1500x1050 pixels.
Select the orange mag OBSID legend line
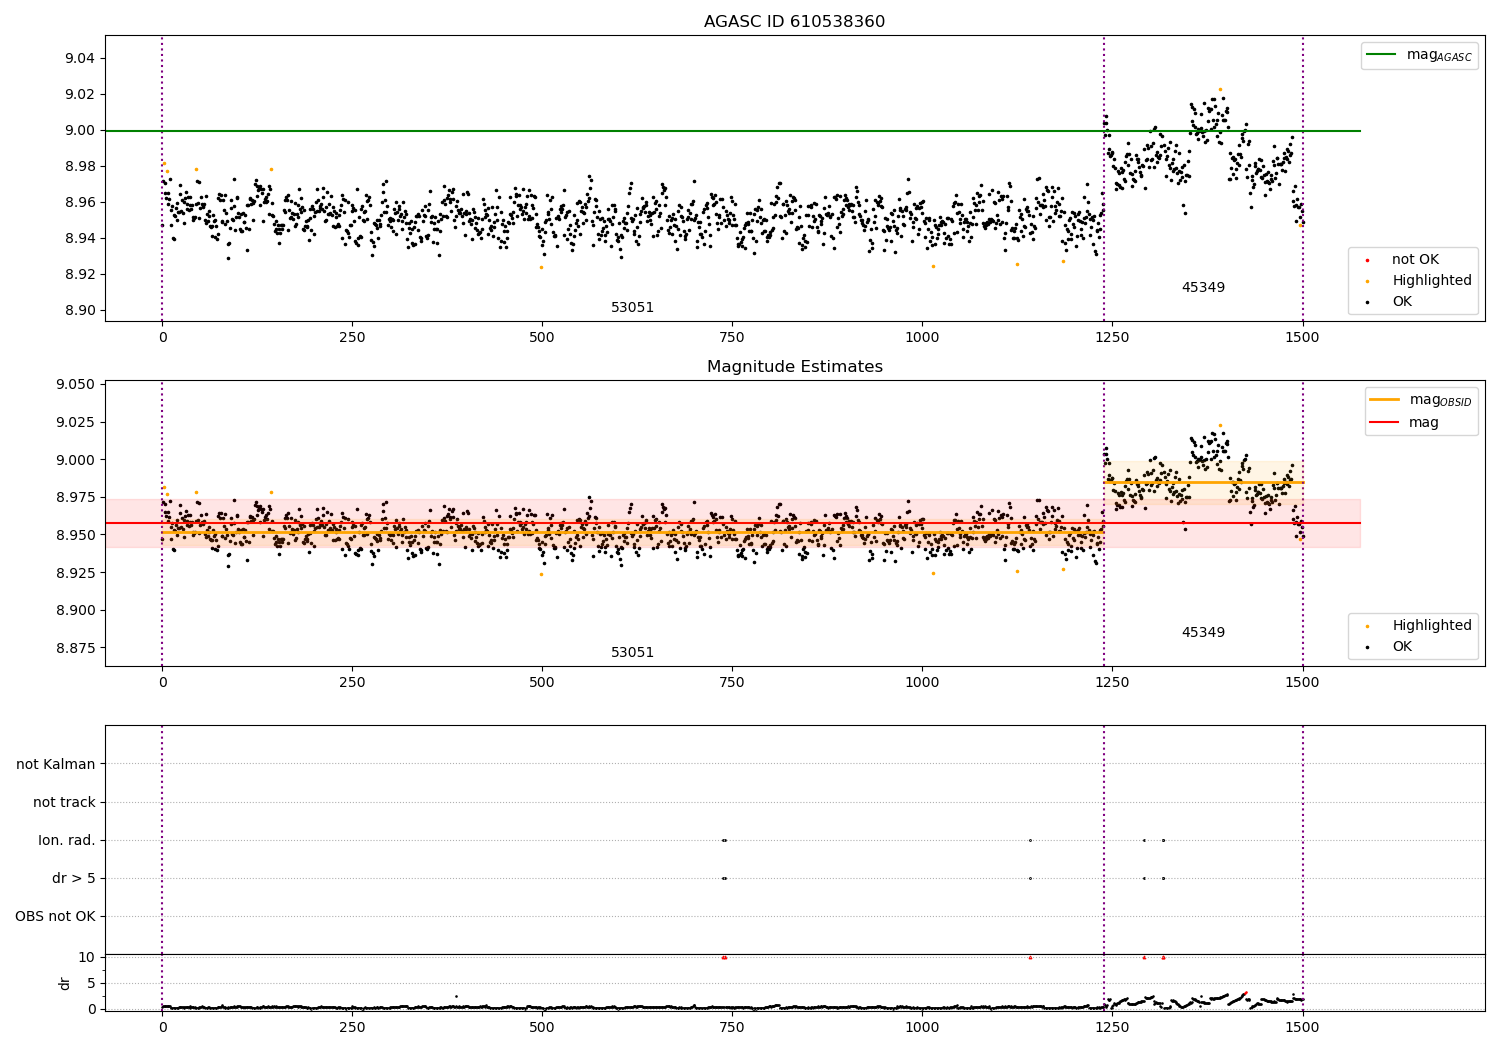(x=1384, y=400)
